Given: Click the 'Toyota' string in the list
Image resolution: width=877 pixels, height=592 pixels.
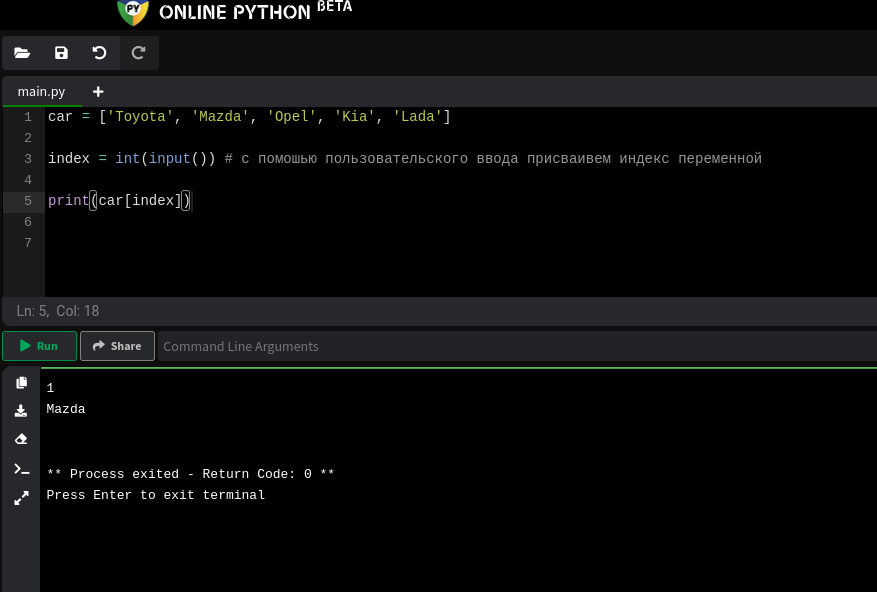Looking at the screenshot, I should [140, 116].
